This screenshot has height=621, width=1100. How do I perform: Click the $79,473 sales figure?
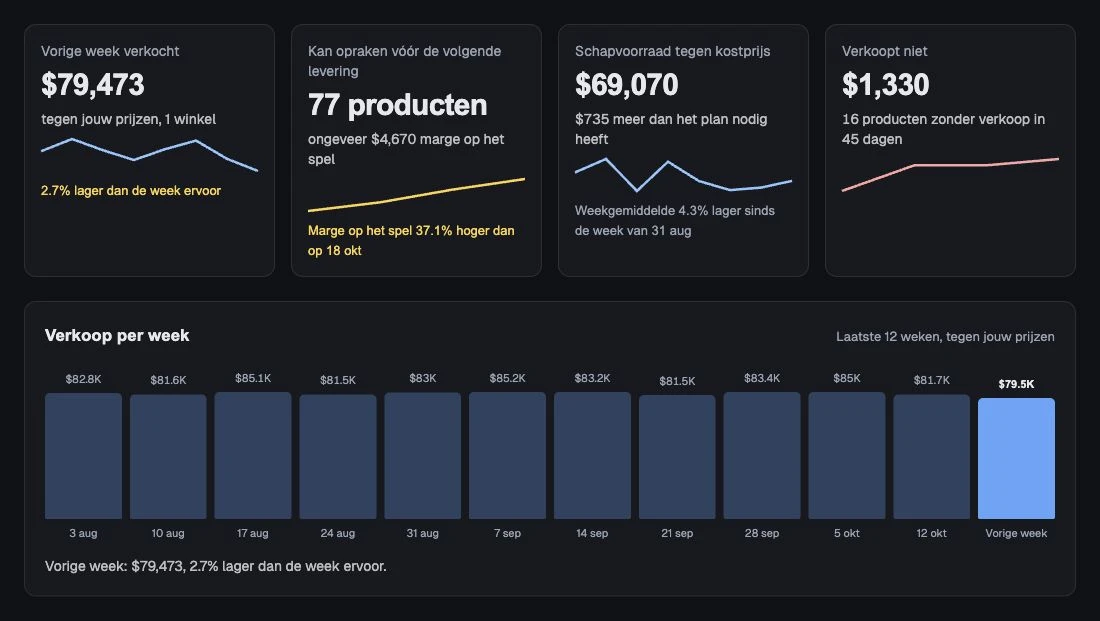tap(93, 85)
